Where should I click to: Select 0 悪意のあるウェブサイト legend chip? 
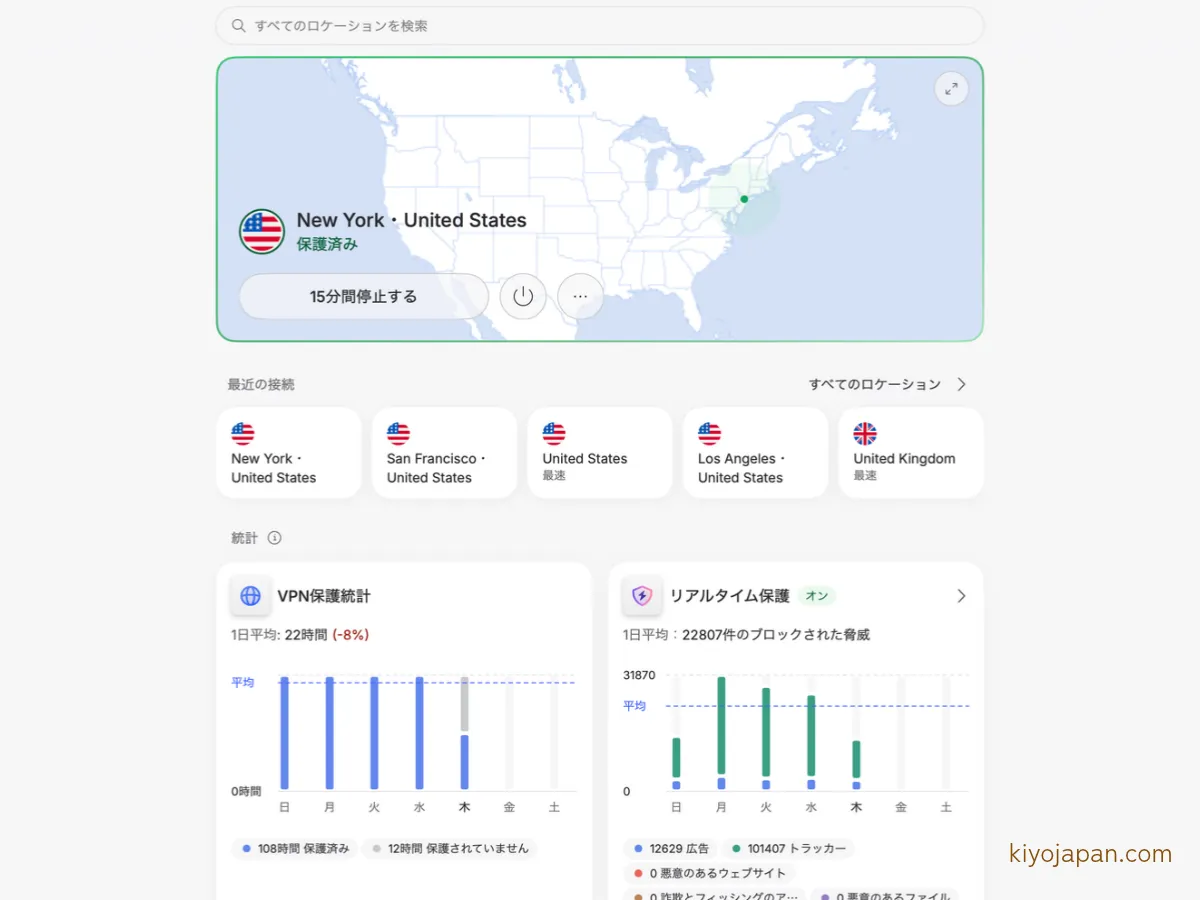[710, 873]
